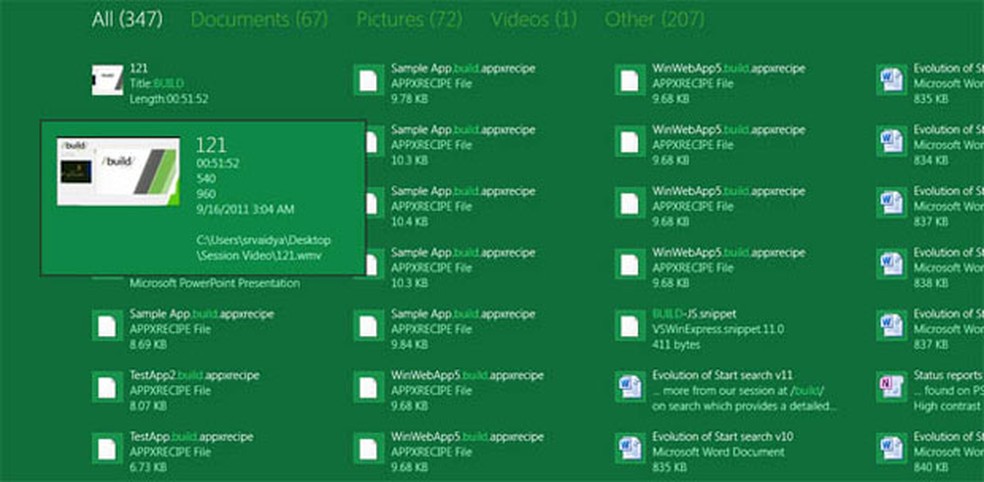Click the '411 bytes' size text
The width and height of the screenshot is (984, 482).
click(x=678, y=345)
